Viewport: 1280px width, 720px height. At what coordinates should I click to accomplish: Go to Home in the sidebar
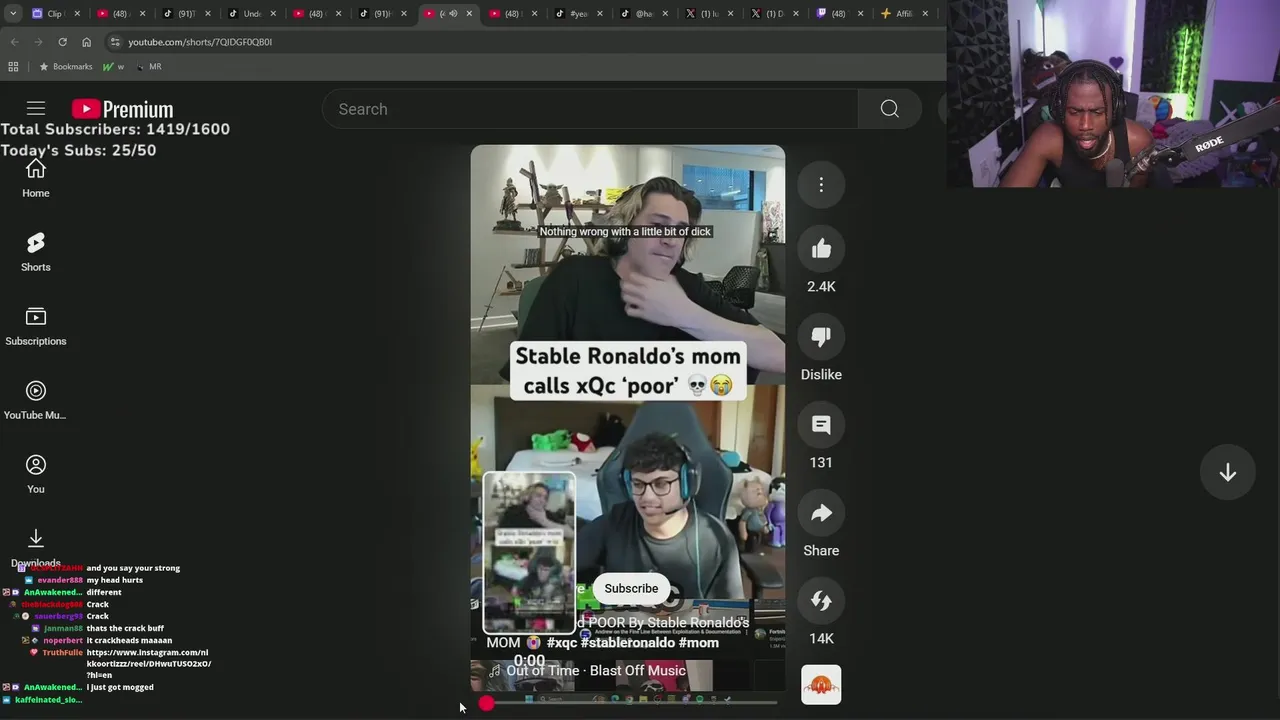[x=36, y=179]
